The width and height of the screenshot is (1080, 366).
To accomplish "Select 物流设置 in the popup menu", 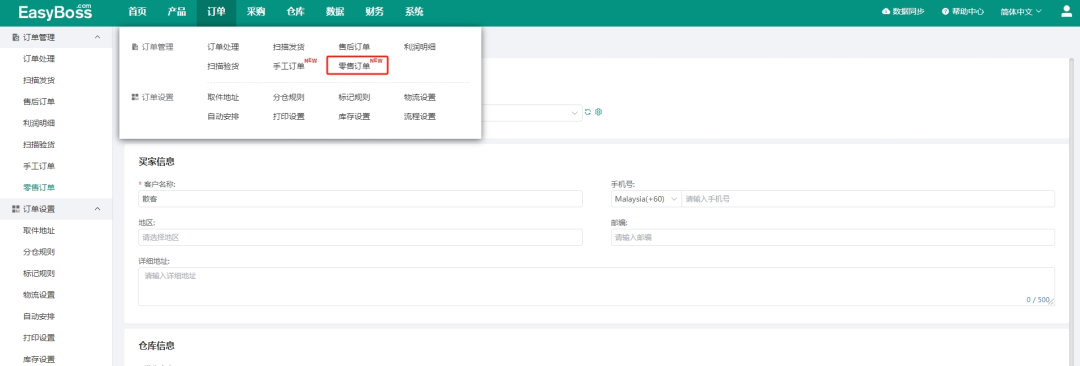I will 419,97.
